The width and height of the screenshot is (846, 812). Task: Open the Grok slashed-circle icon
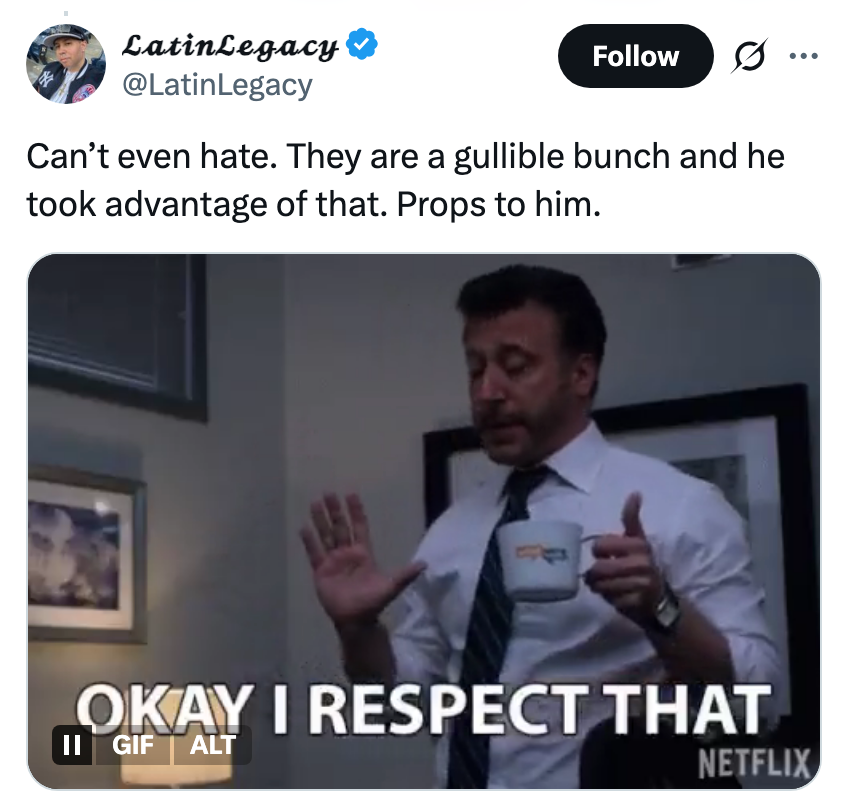pyautogui.click(x=749, y=56)
